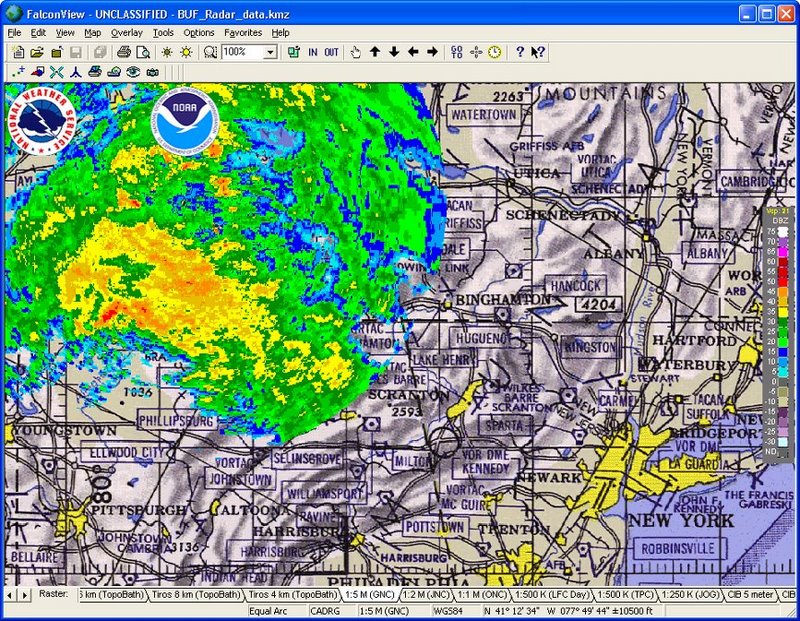Select the hand panning tool
Screen dimensions: 800x621
353,51
